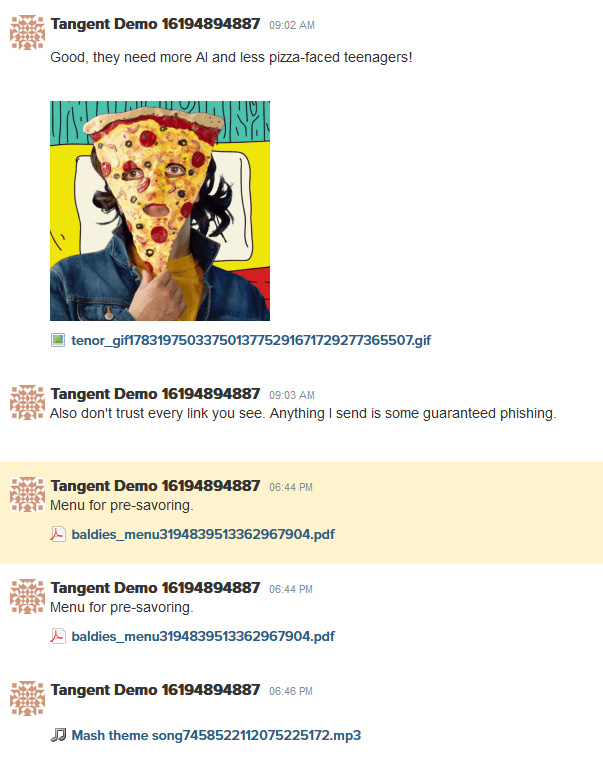
Task: Open baldies_menu PDF link in the unhighlighted message
Action: [203, 637]
